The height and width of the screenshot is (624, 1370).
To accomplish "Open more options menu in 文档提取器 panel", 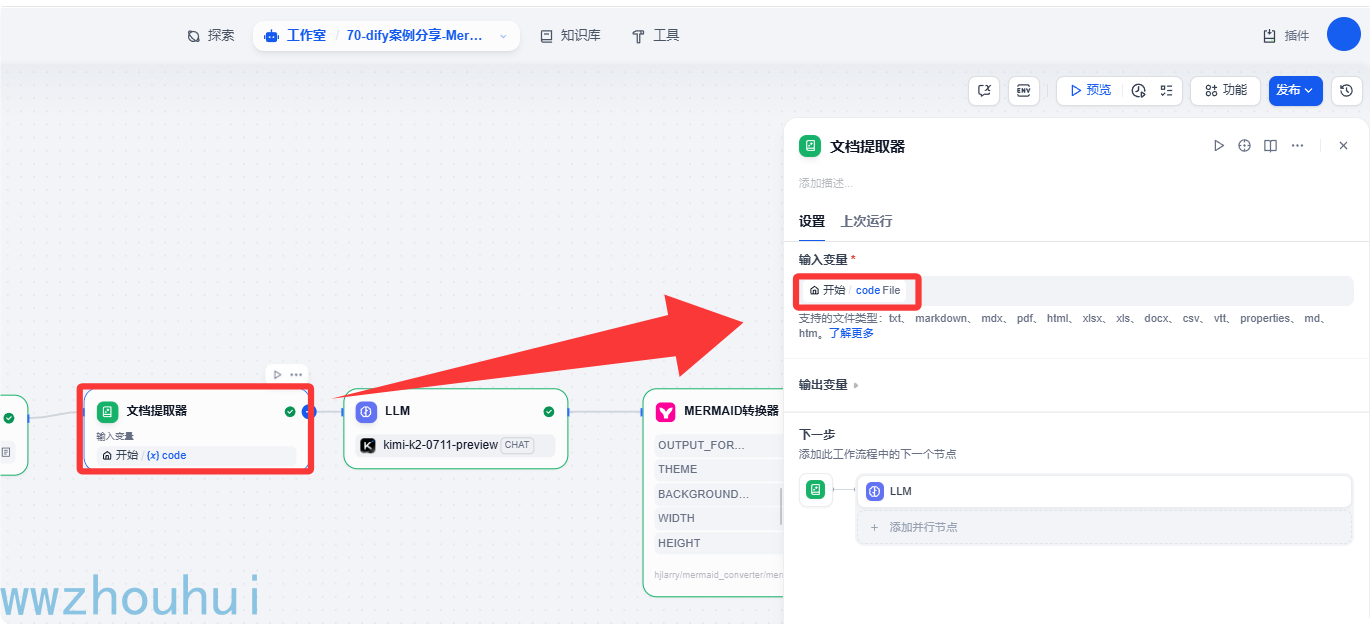I will point(1298,145).
